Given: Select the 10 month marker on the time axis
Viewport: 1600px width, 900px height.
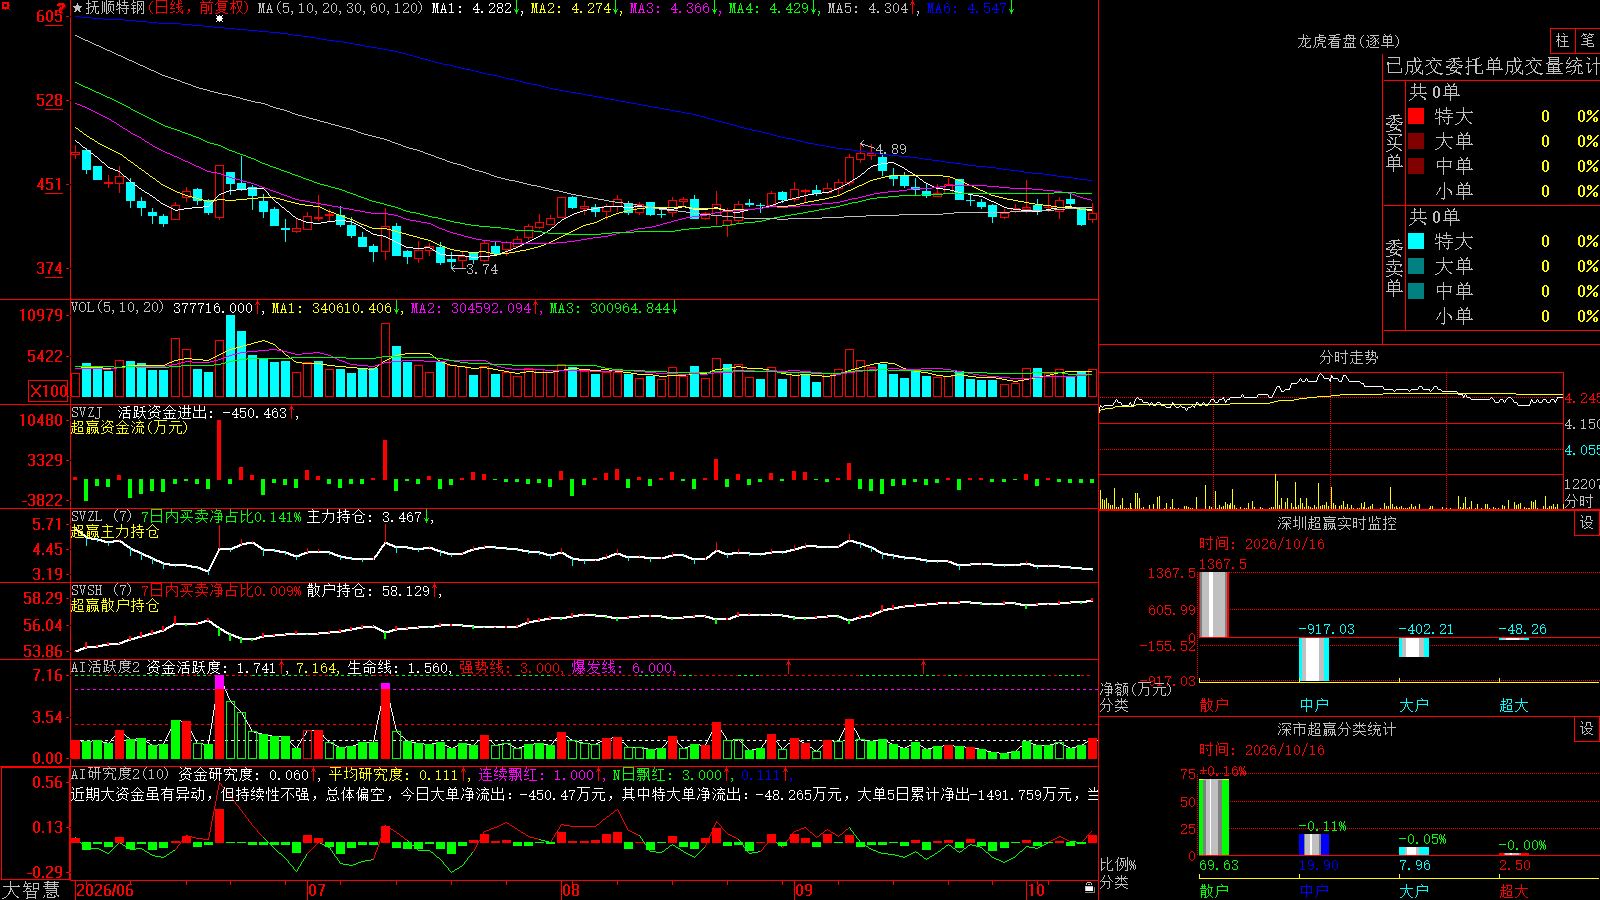Looking at the screenshot, I should point(1036,890).
